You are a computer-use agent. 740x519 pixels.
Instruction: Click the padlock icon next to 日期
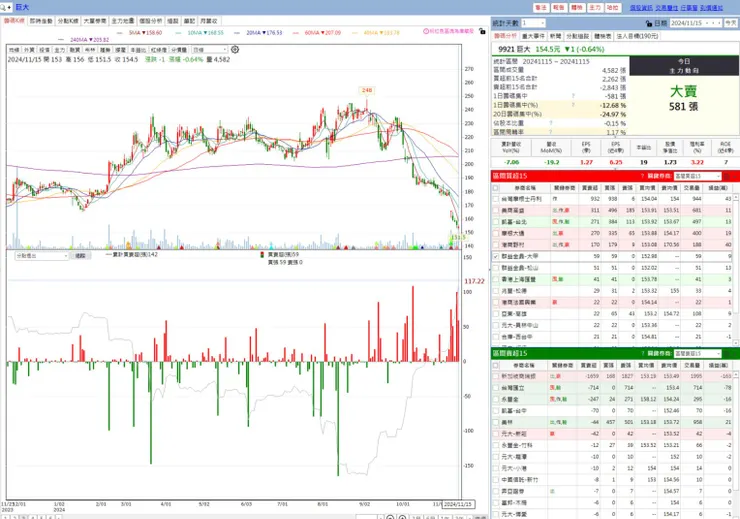649,23
